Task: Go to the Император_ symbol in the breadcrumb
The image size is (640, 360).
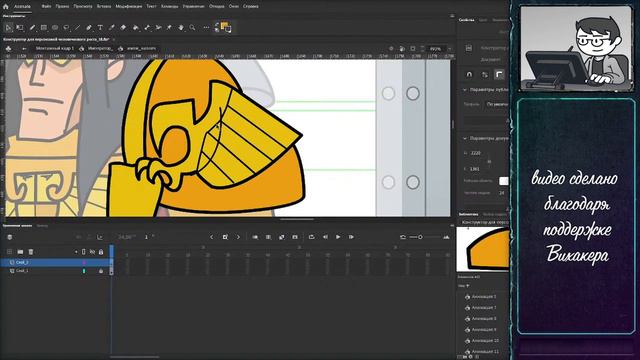Action: 100,48
